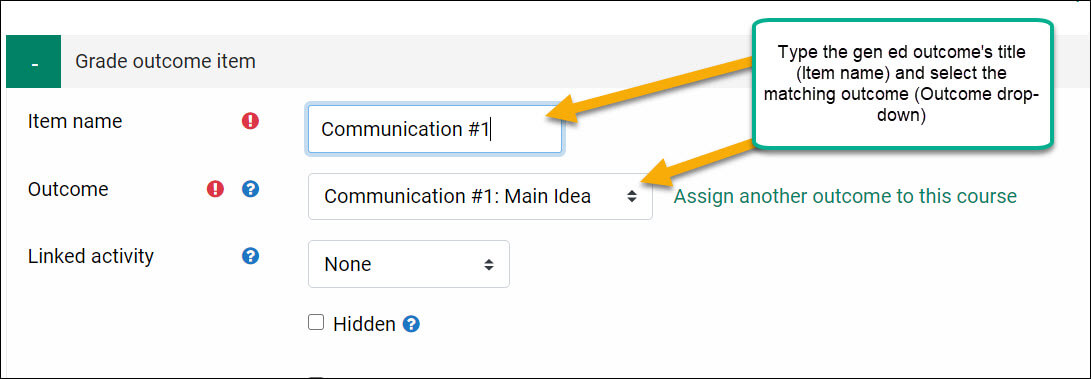
Task: Click the red required icon beside Outcome
Action: [x=216, y=188]
